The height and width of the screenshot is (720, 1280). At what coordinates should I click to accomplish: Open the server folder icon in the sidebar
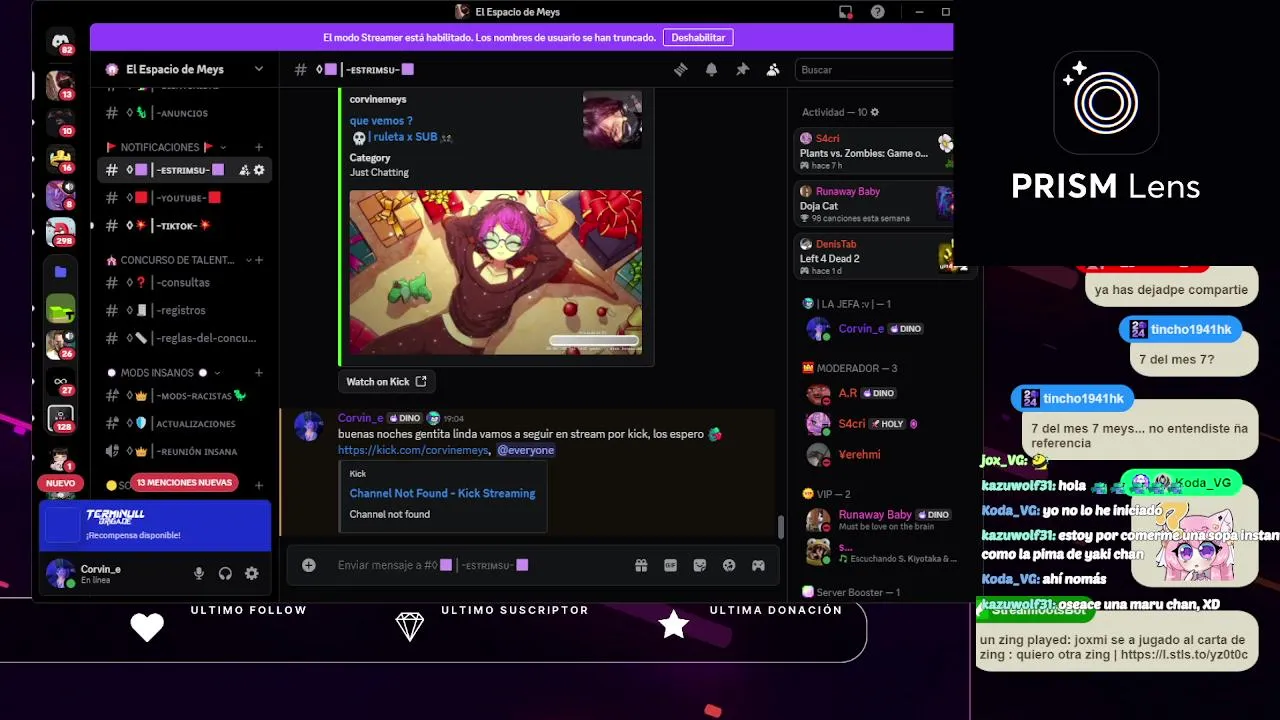click(60, 272)
